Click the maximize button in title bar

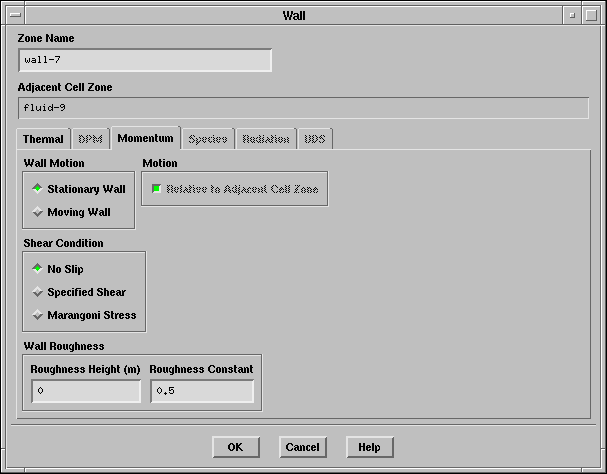point(591,15)
